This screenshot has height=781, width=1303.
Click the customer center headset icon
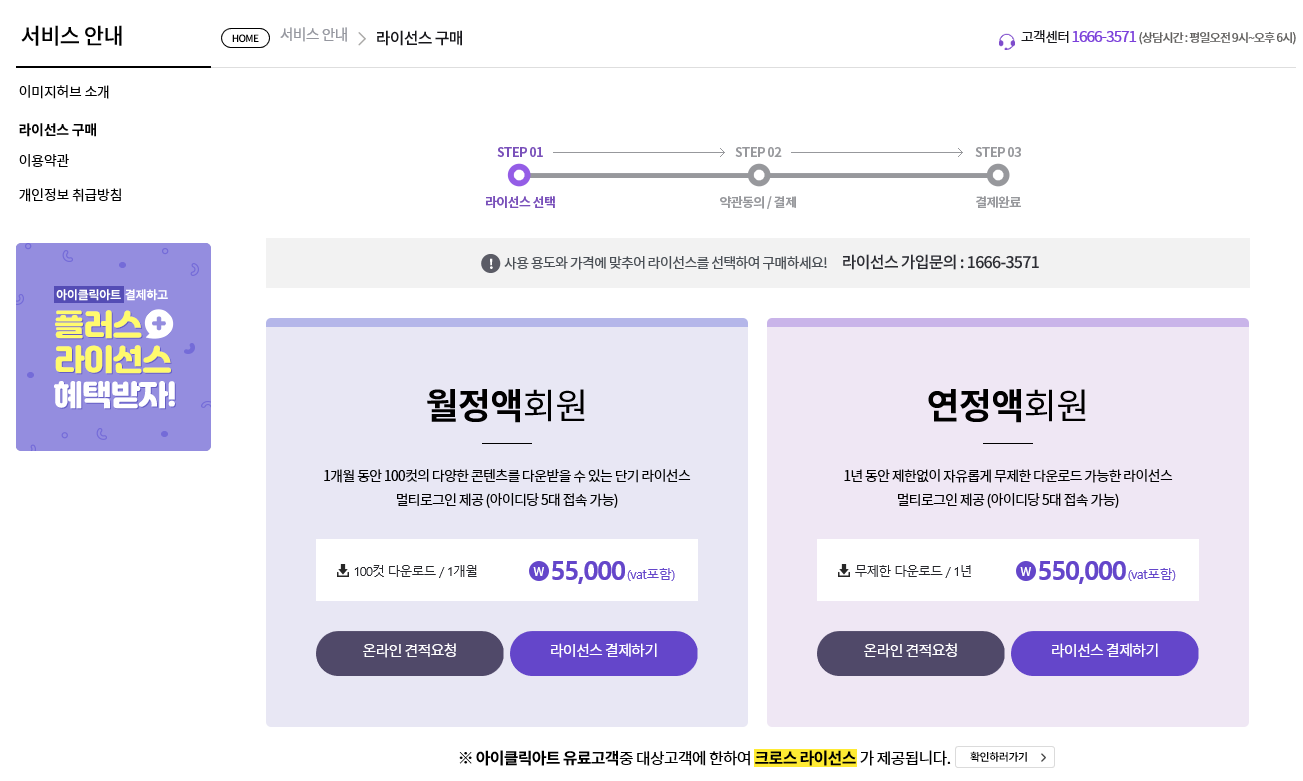(1006, 41)
